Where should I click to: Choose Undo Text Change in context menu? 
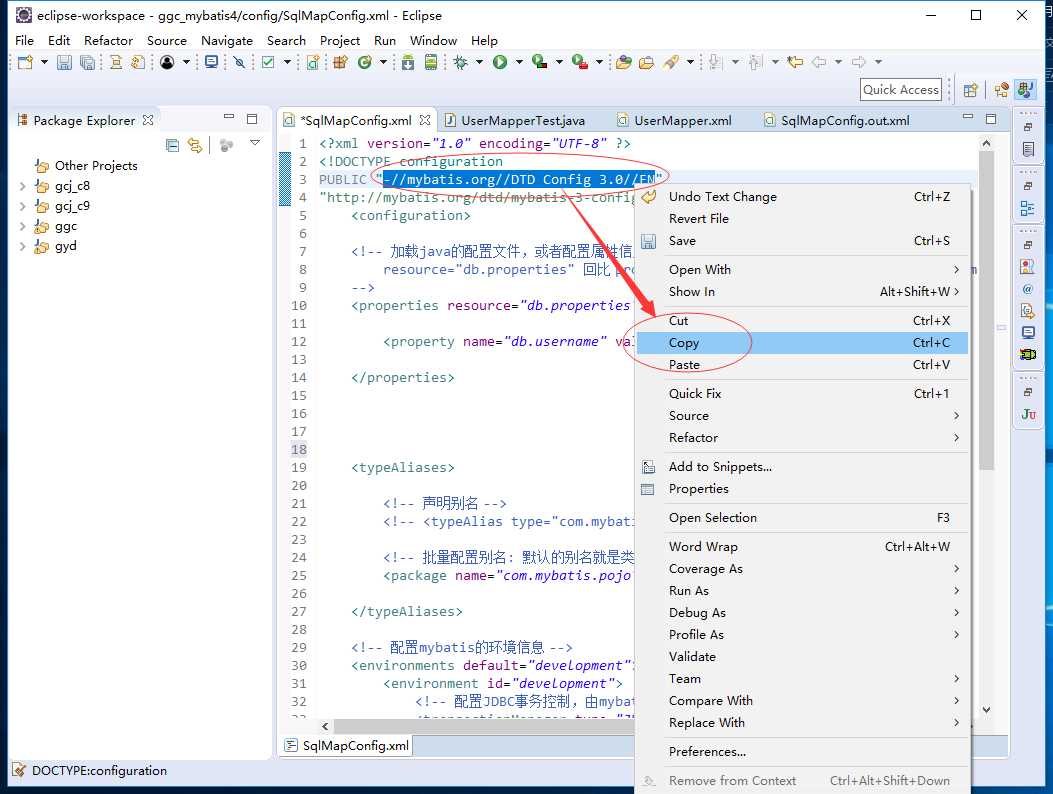pos(802,197)
